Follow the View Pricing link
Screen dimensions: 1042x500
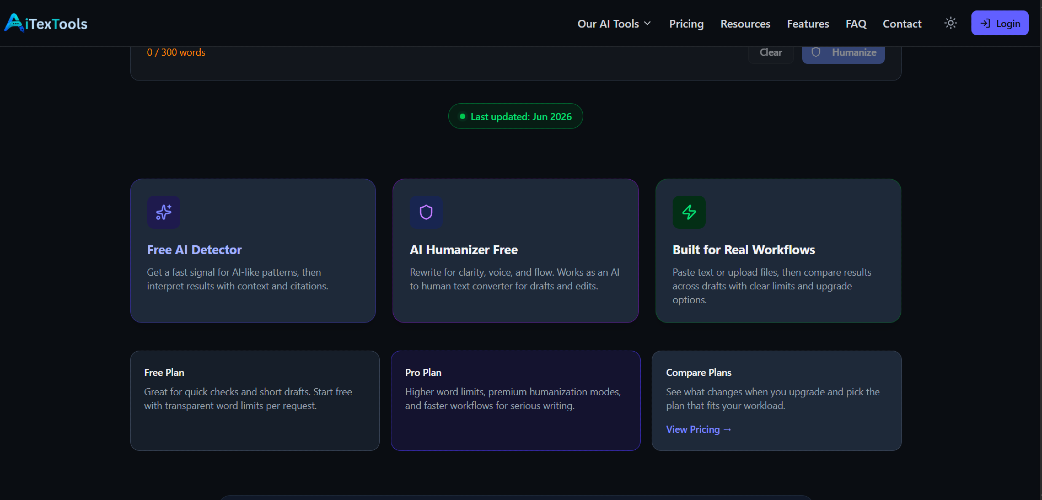(x=699, y=430)
